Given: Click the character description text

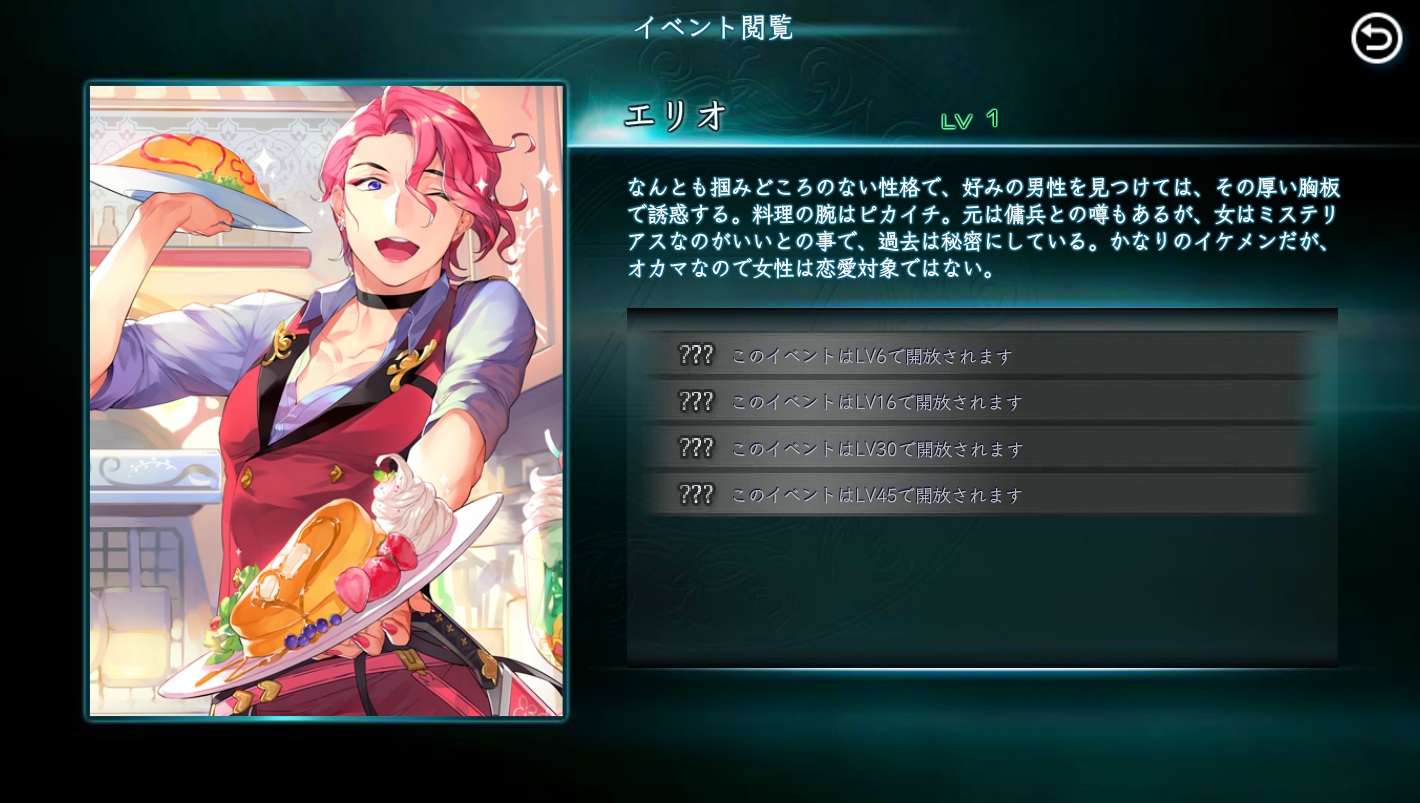Looking at the screenshot, I should tap(984, 228).
